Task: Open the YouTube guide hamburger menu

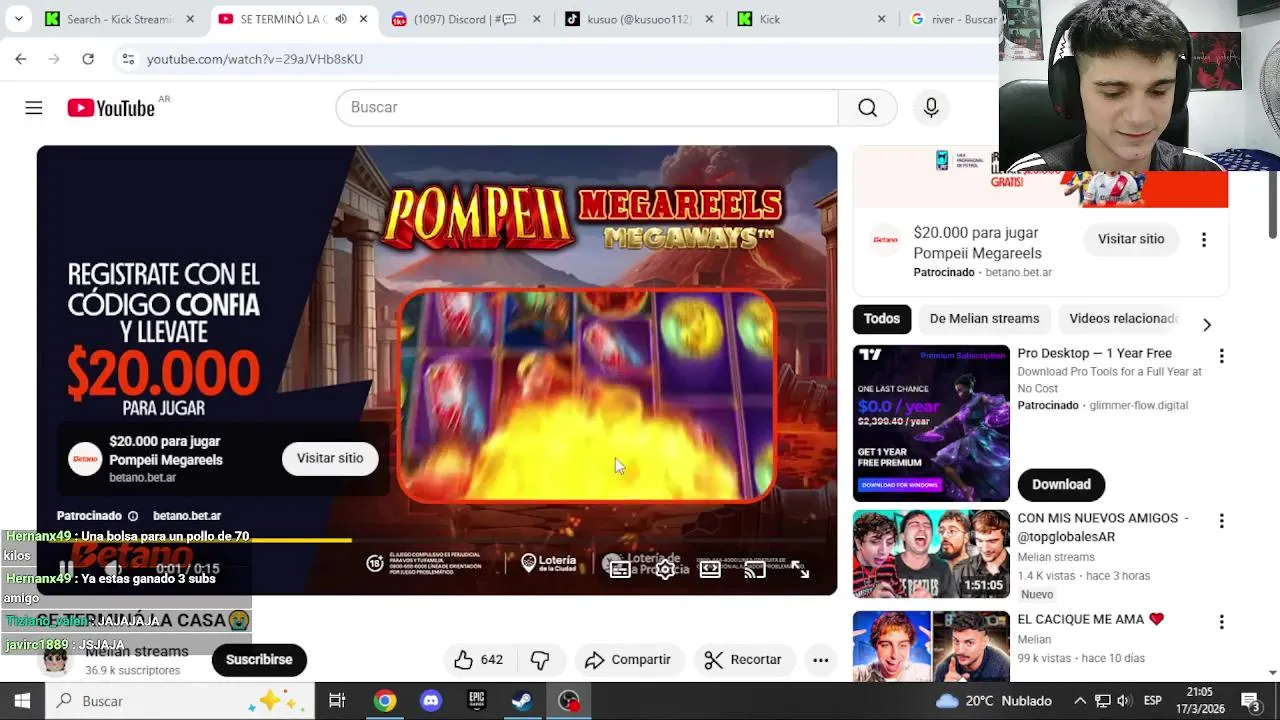Action: 34,107
